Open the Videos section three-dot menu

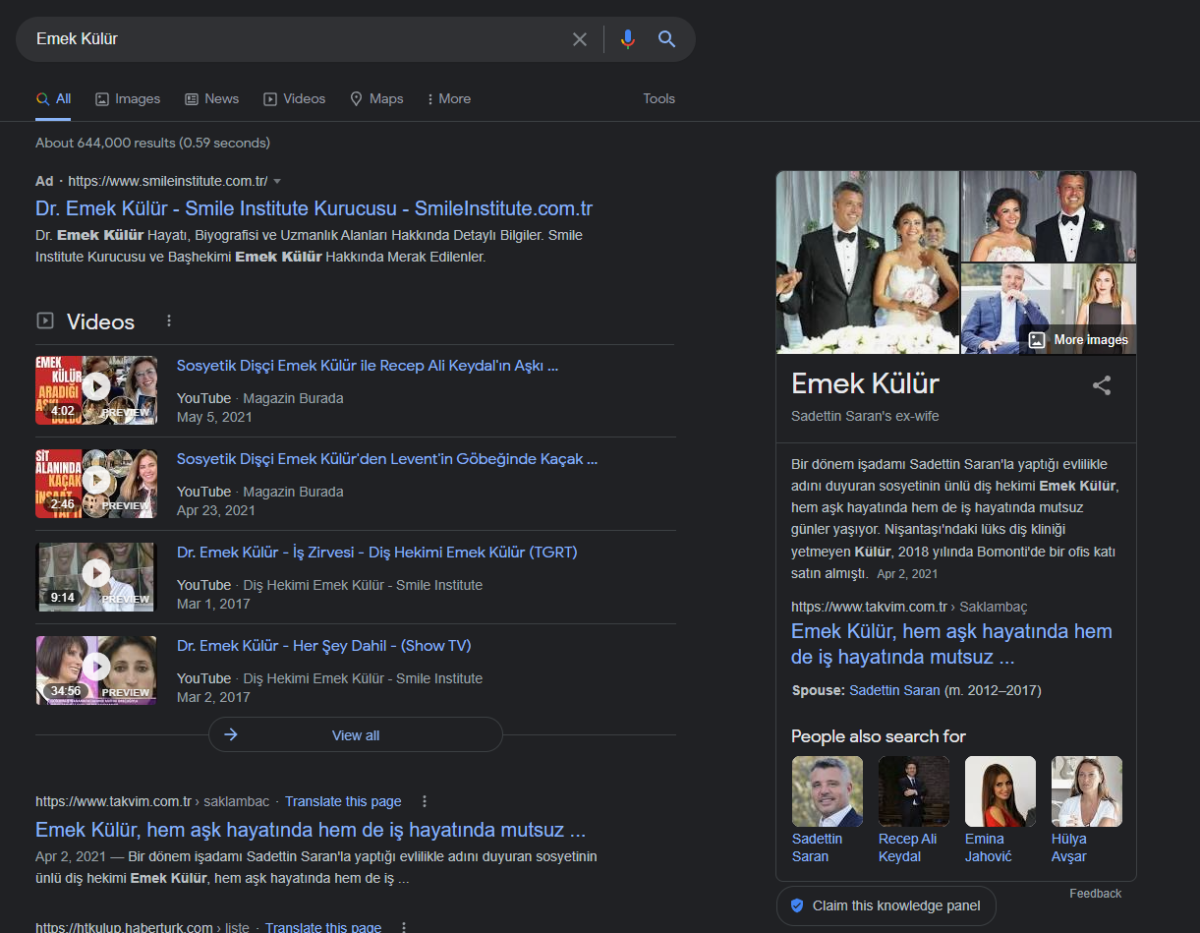pyautogui.click(x=169, y=321)
